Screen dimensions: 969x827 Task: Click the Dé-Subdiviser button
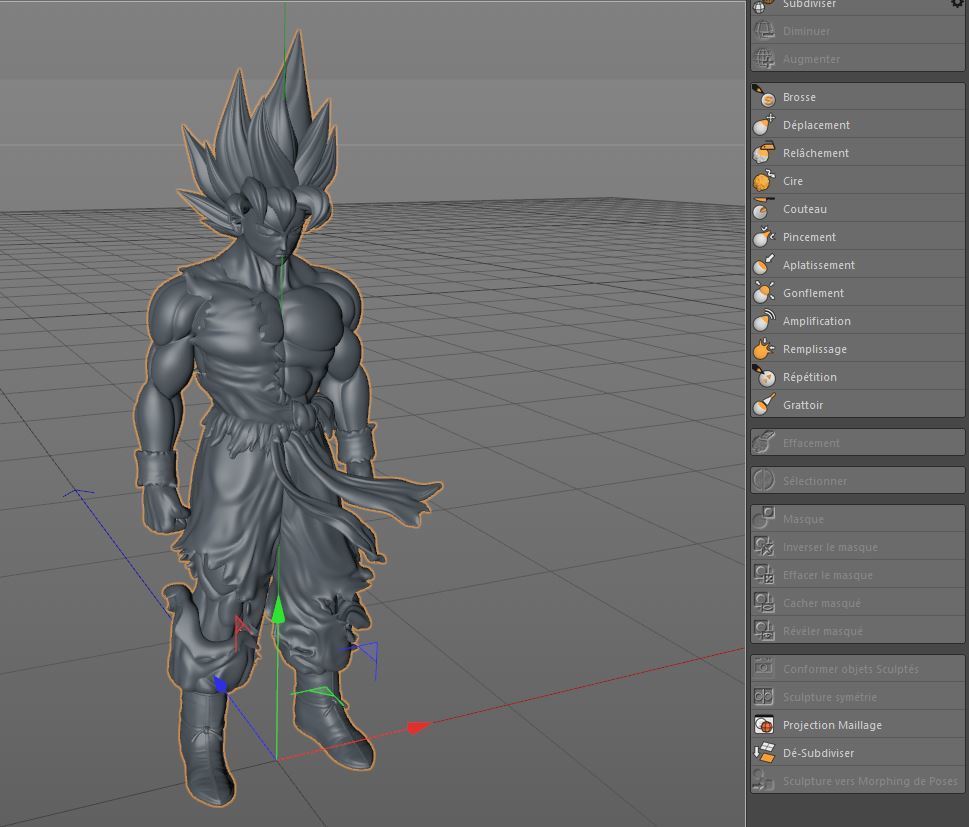[x=857, y=753]
